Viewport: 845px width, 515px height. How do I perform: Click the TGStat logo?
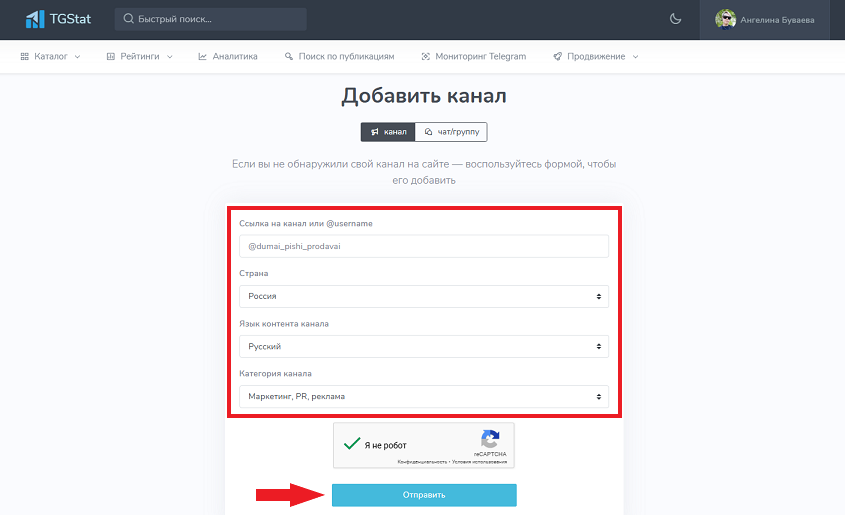click(58, 19)
